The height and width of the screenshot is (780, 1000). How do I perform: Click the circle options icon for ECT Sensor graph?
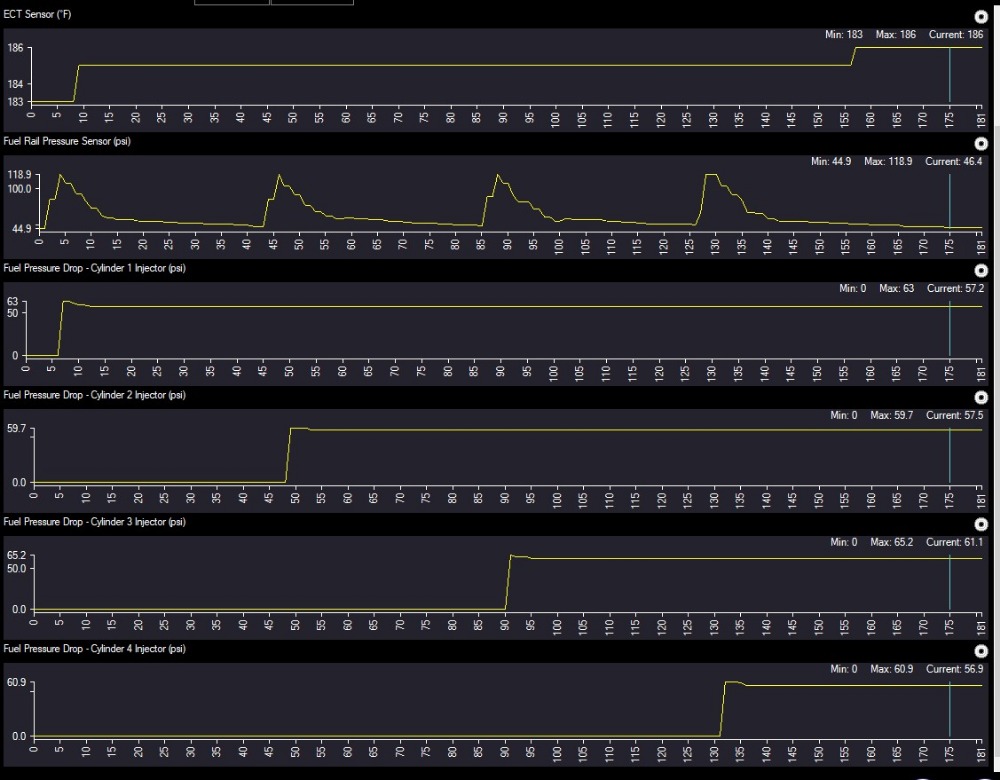(x=981, y=17)
